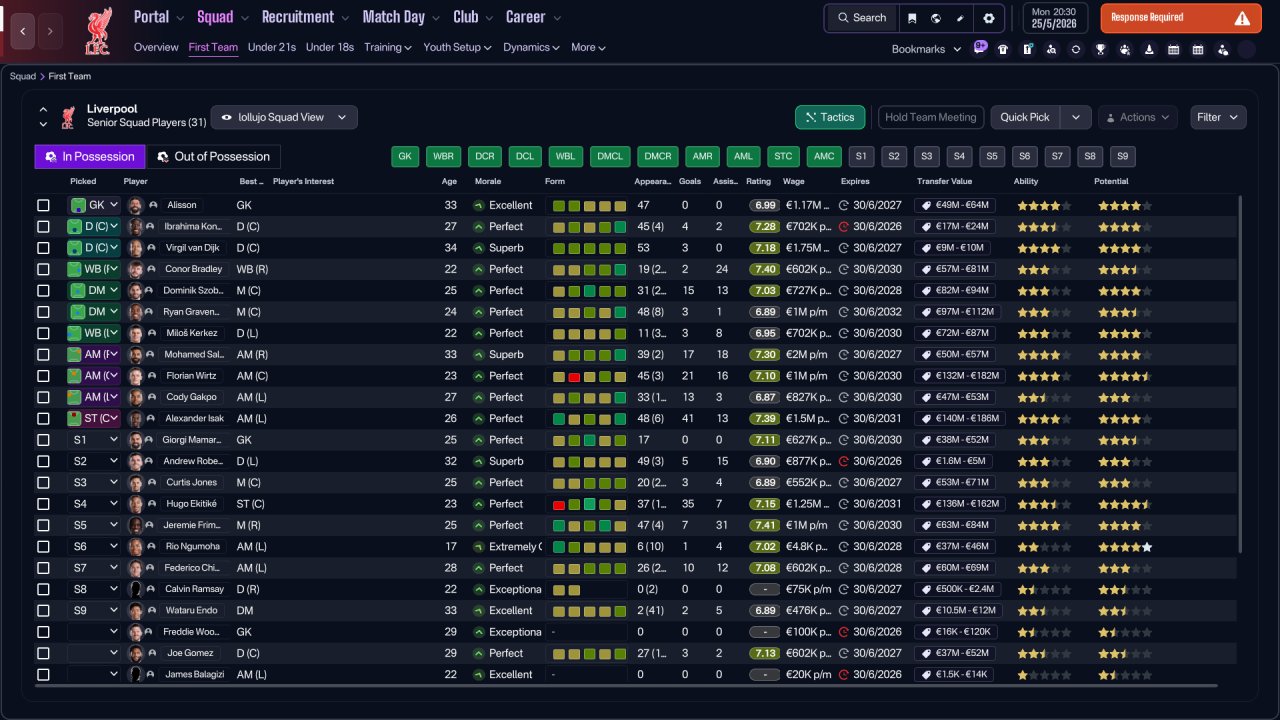Click Florian Wirtz's player portrait

[136, 376]
